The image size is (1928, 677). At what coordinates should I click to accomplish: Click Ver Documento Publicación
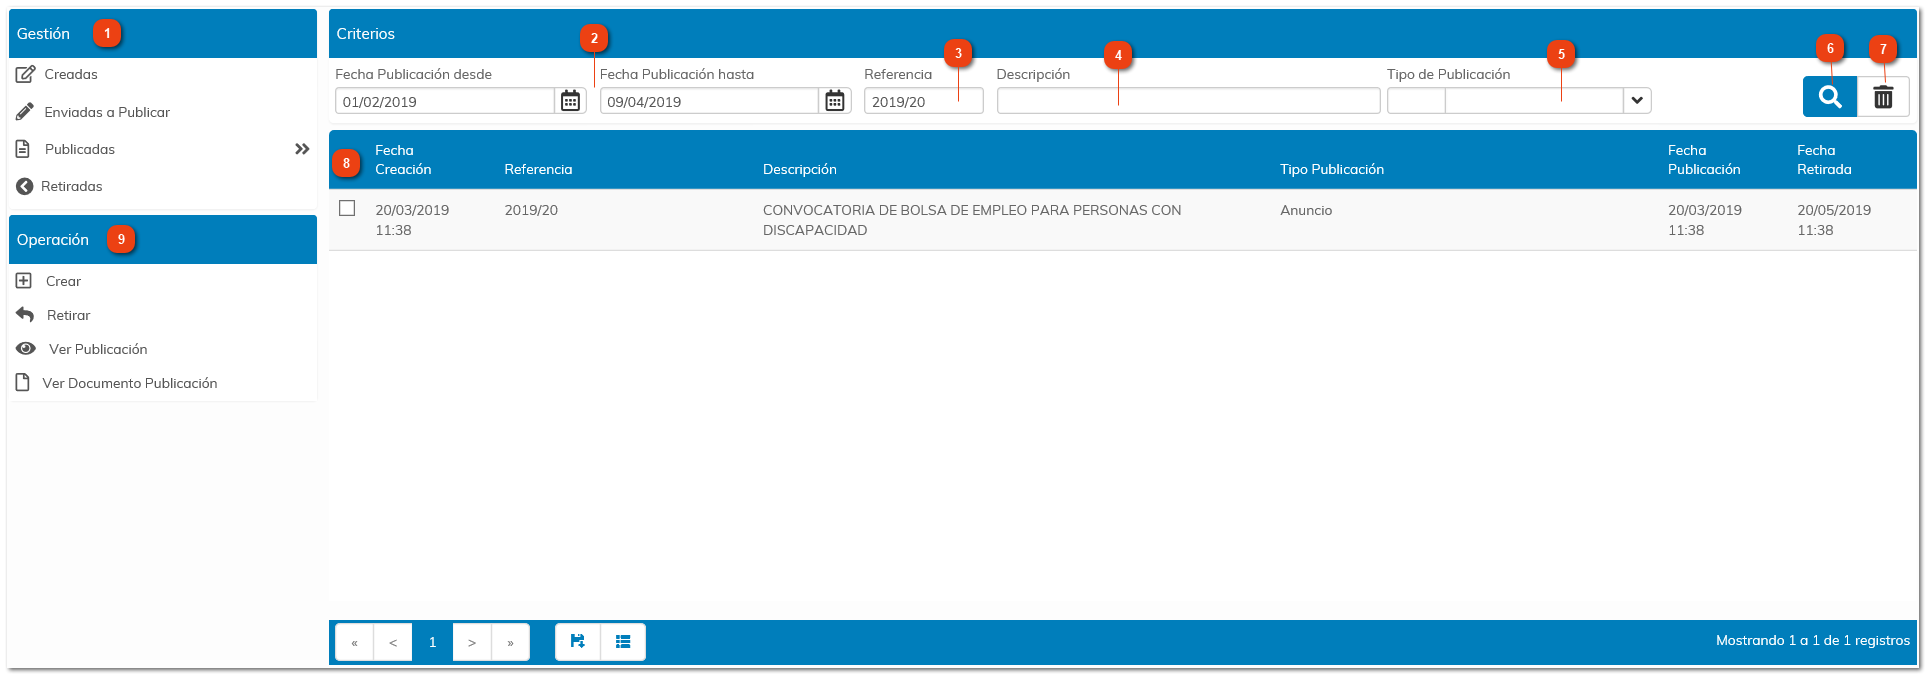pos(129,383)
